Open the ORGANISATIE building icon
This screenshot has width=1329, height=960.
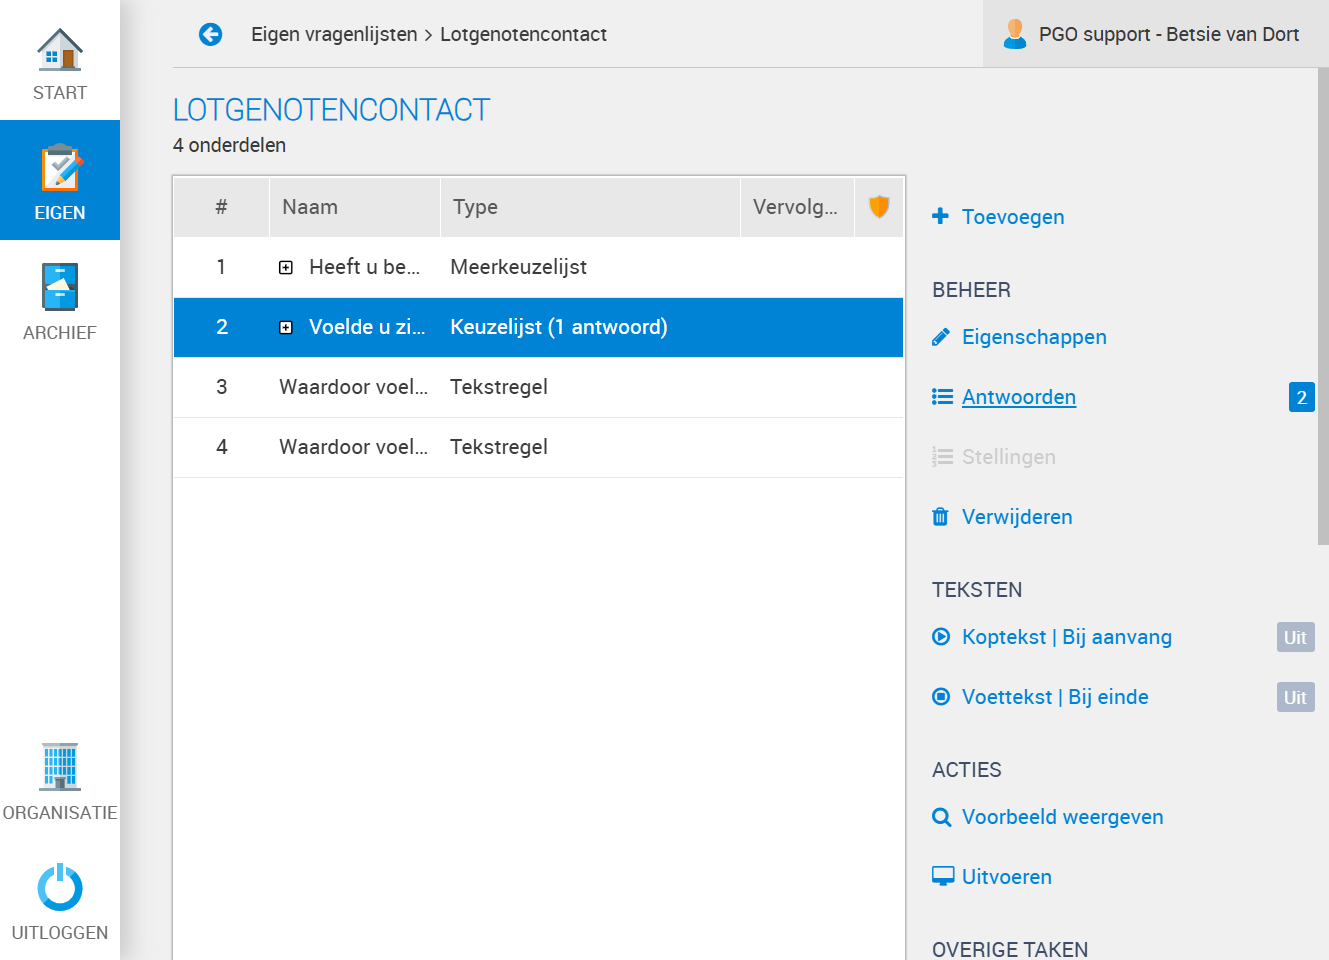[x=60, y=767]
